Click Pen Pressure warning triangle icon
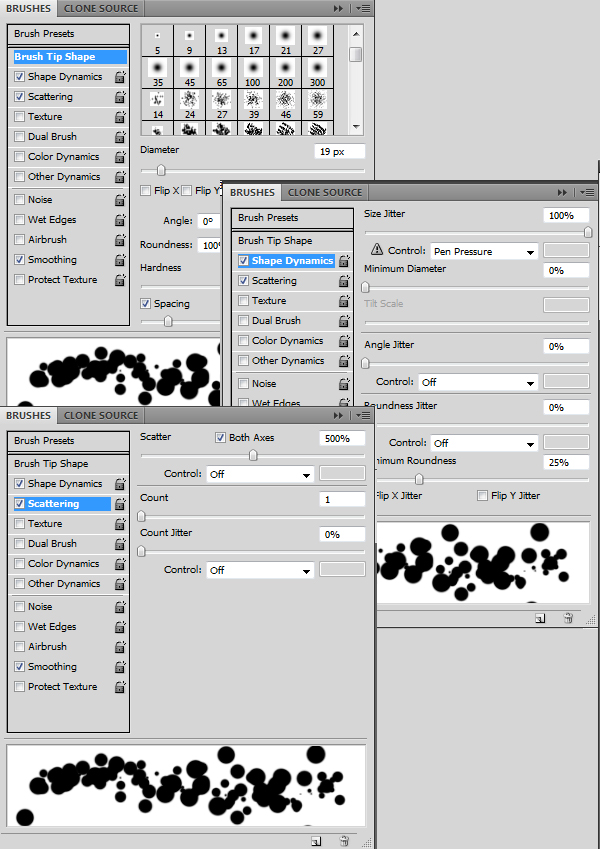Screen dimensions: 600x849 [x=377, y=250]
